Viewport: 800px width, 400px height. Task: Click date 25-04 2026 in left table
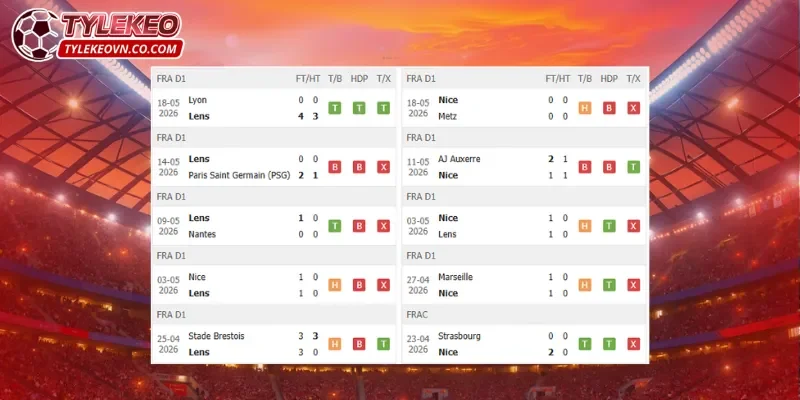[168, 344]
